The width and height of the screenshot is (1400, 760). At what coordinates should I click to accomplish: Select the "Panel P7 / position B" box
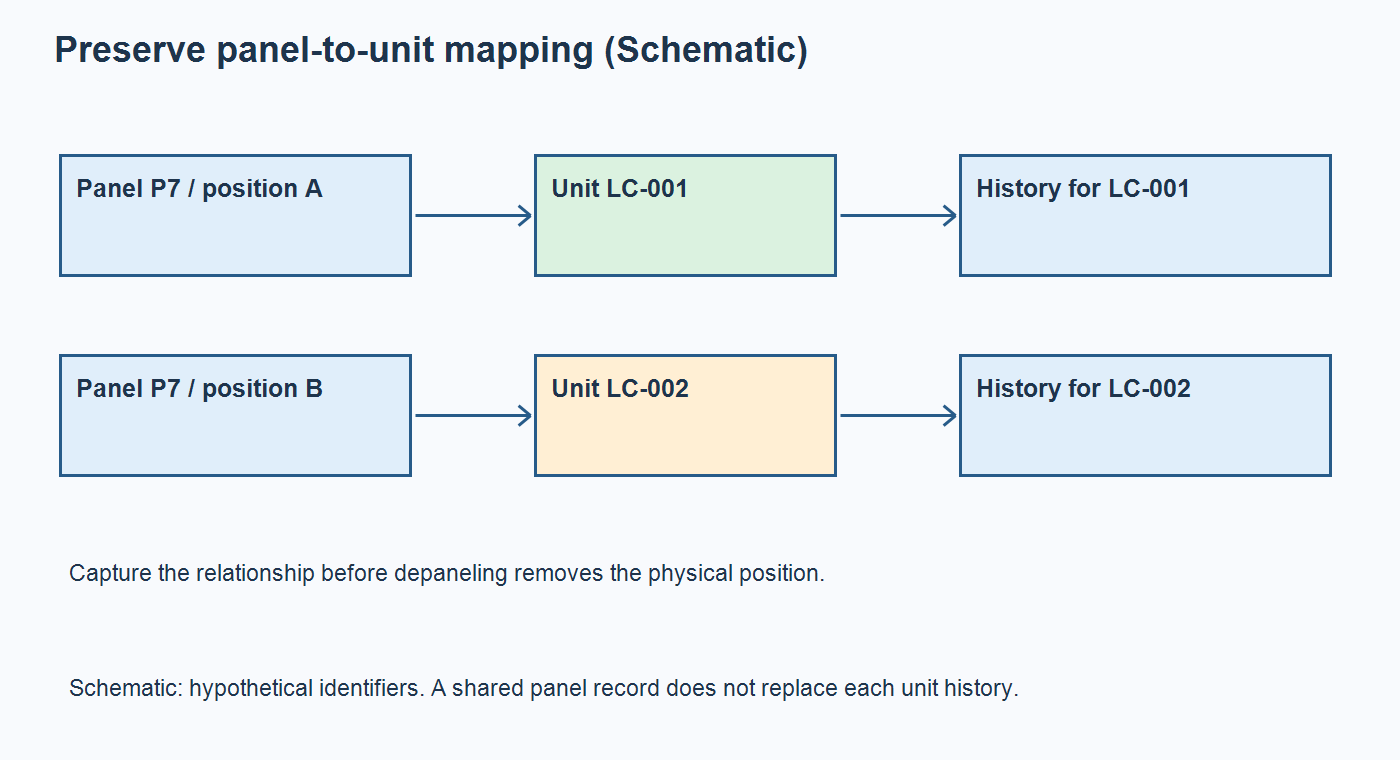tap(235, 415)
